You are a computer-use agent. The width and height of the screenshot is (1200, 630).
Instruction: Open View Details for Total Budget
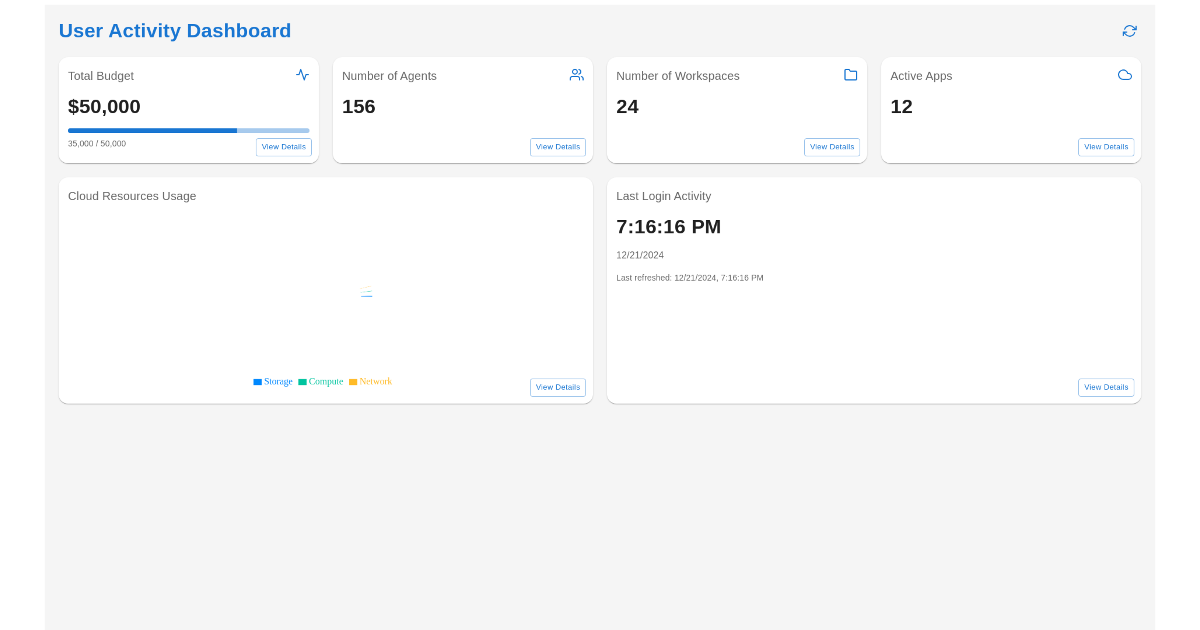click(x=283, y=147)
